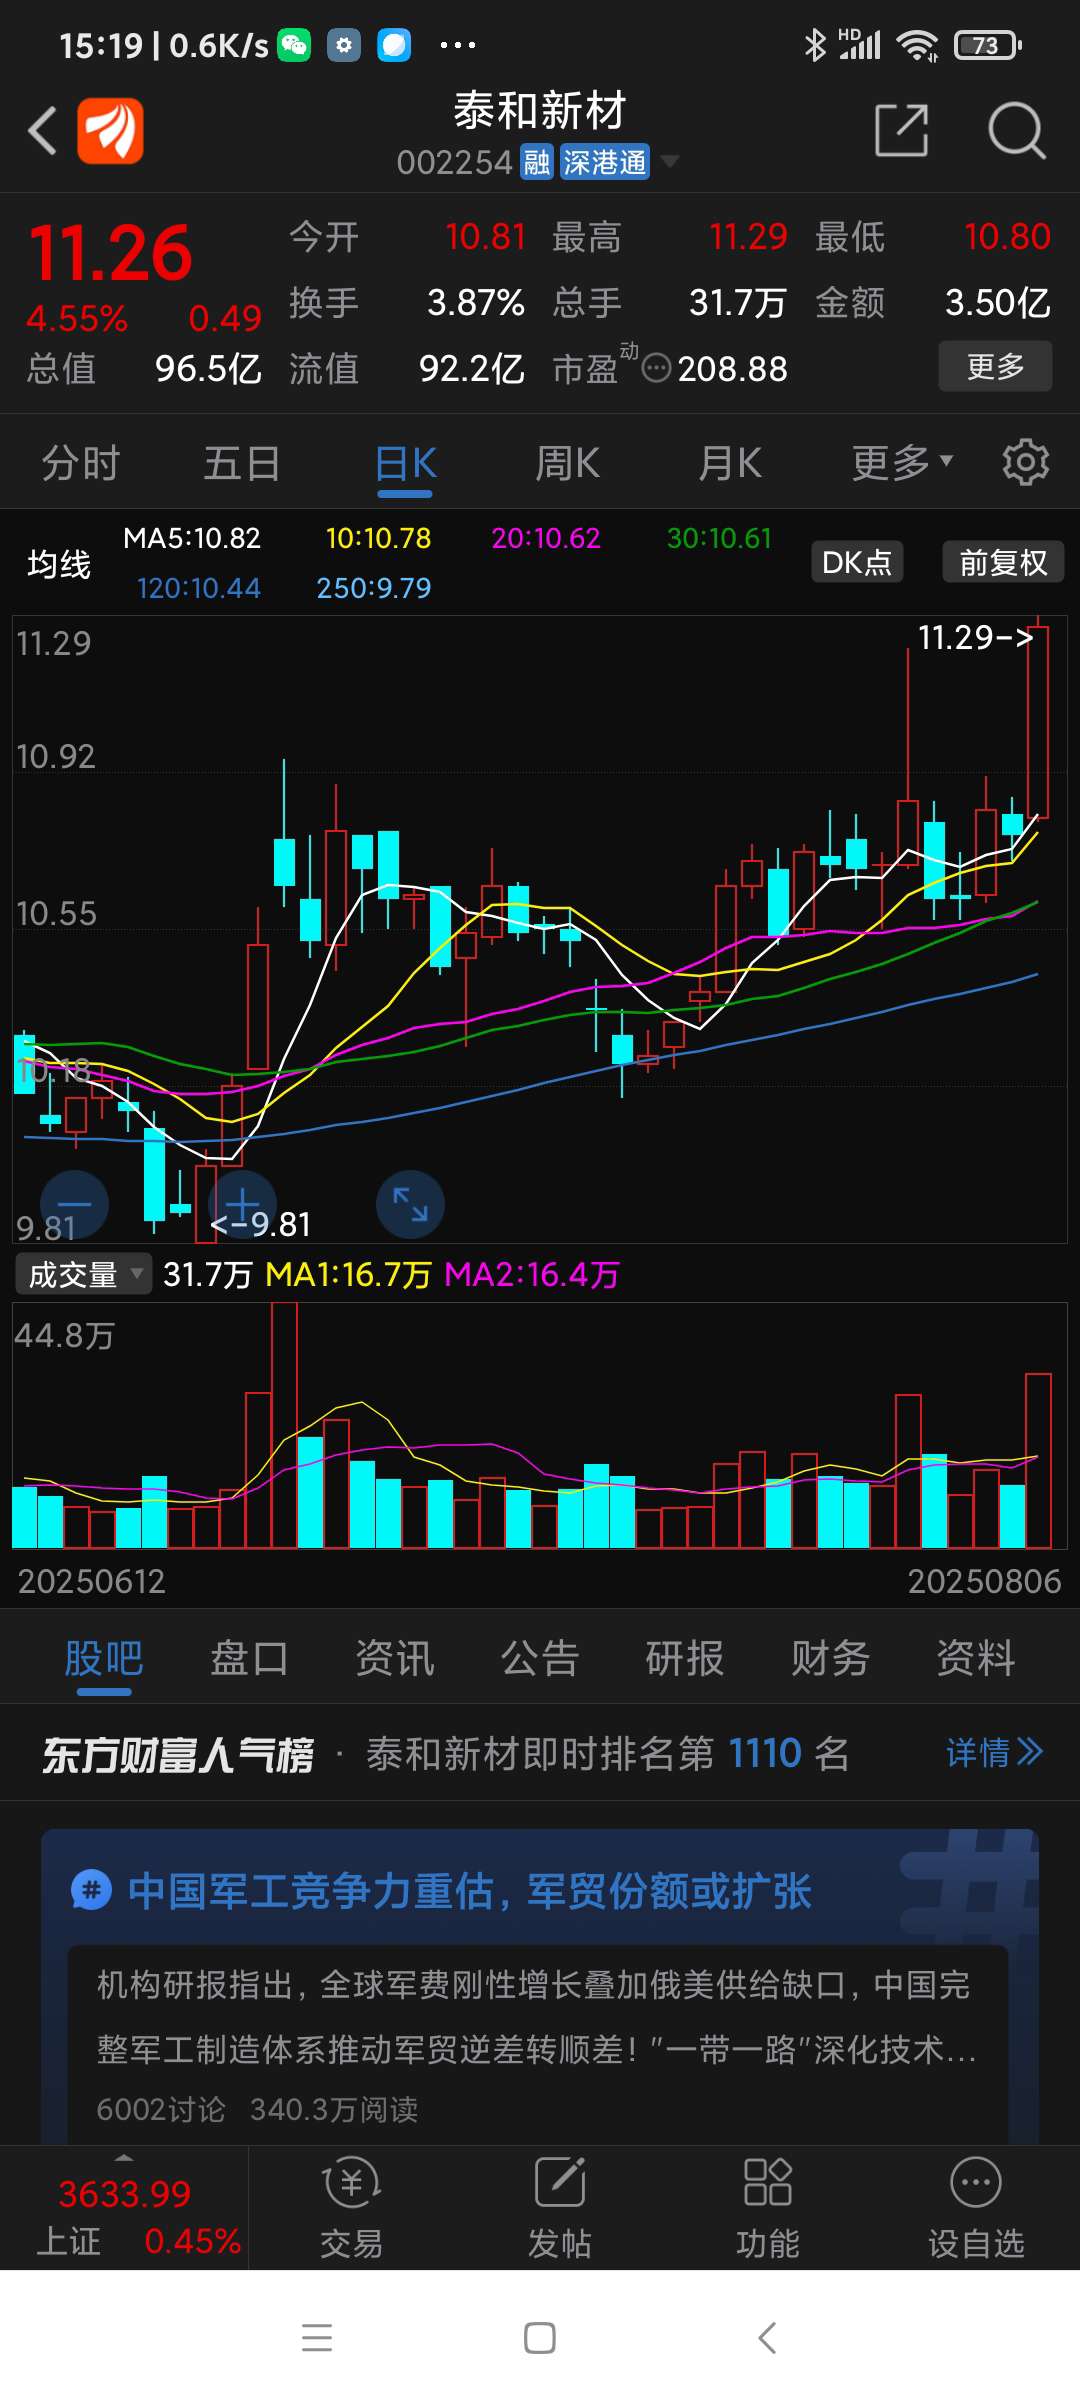Expand the 更多 chart period dropdown
The height and width of the screenshot is (2400, 1080).
[x=902, y=463]
